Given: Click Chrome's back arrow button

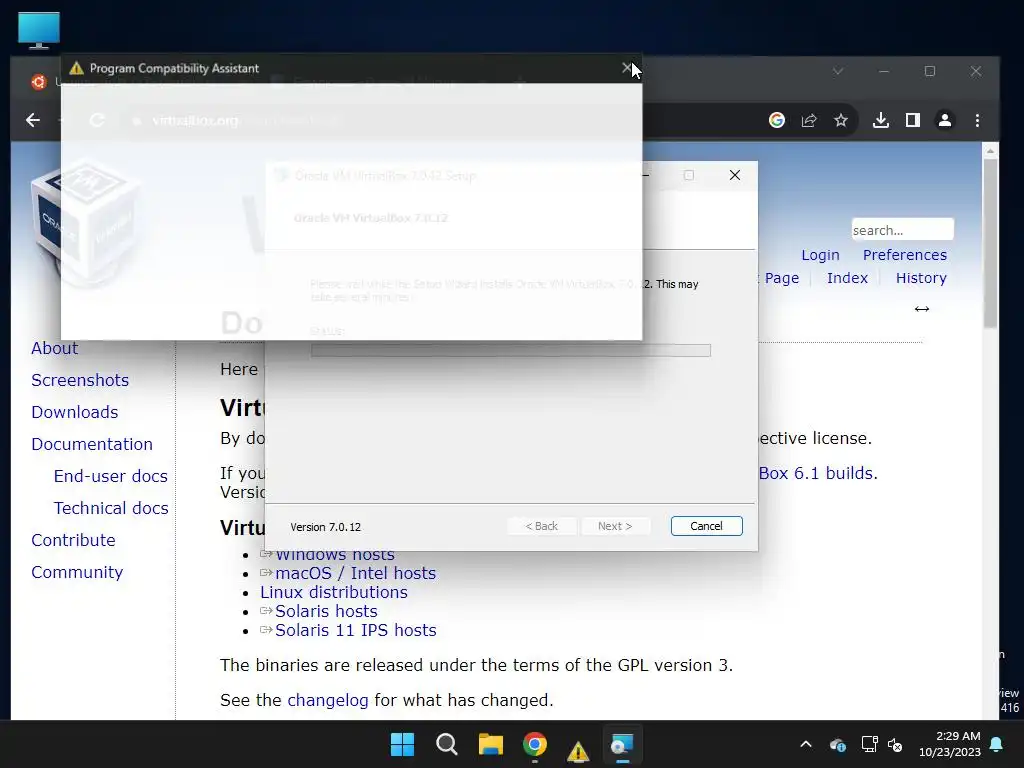Looking at the screenshot, I should tap(33, 120).
